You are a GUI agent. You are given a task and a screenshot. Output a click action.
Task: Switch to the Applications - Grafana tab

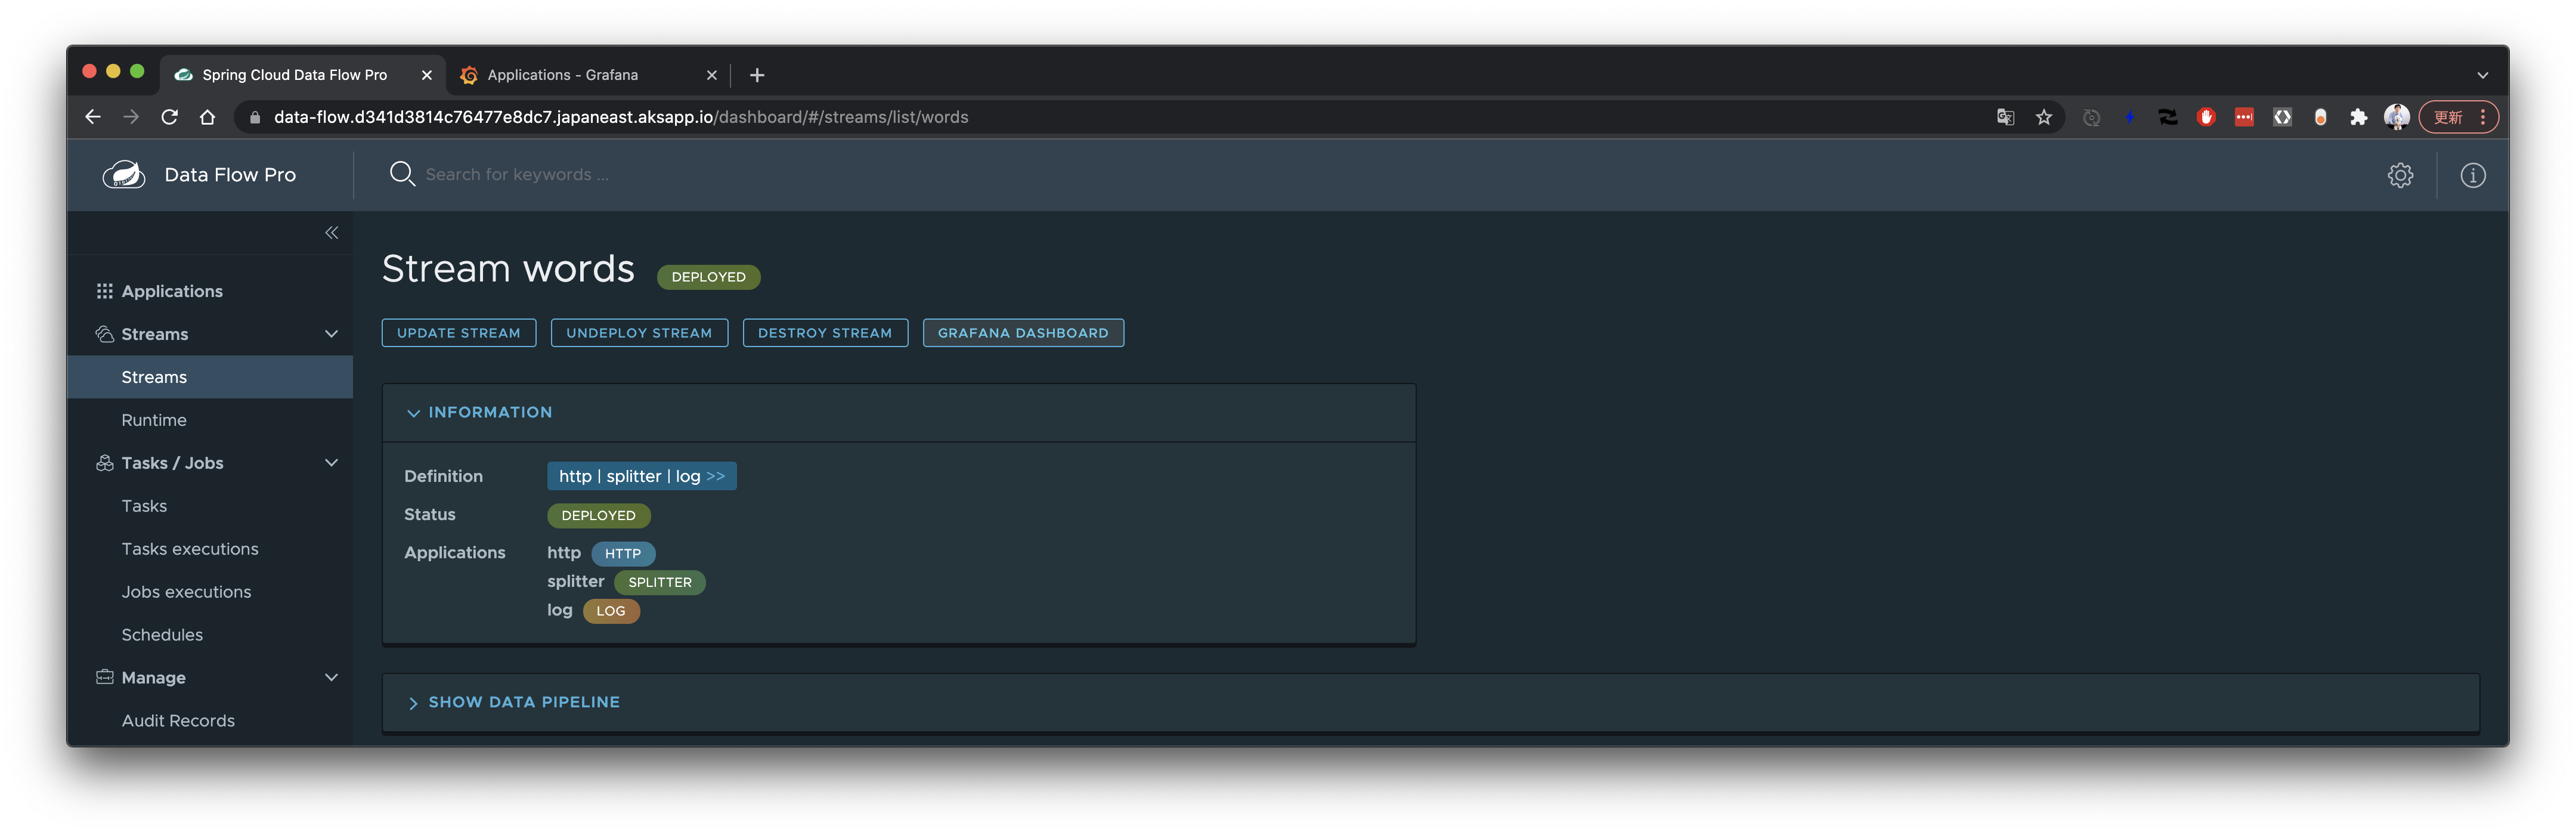coord(588,75)
